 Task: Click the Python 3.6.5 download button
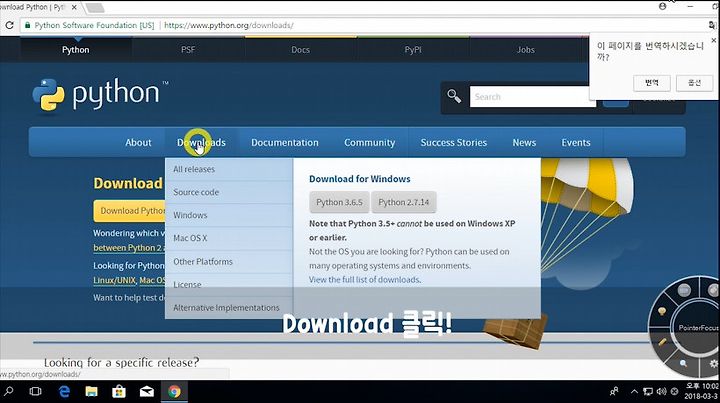[339, 202]
